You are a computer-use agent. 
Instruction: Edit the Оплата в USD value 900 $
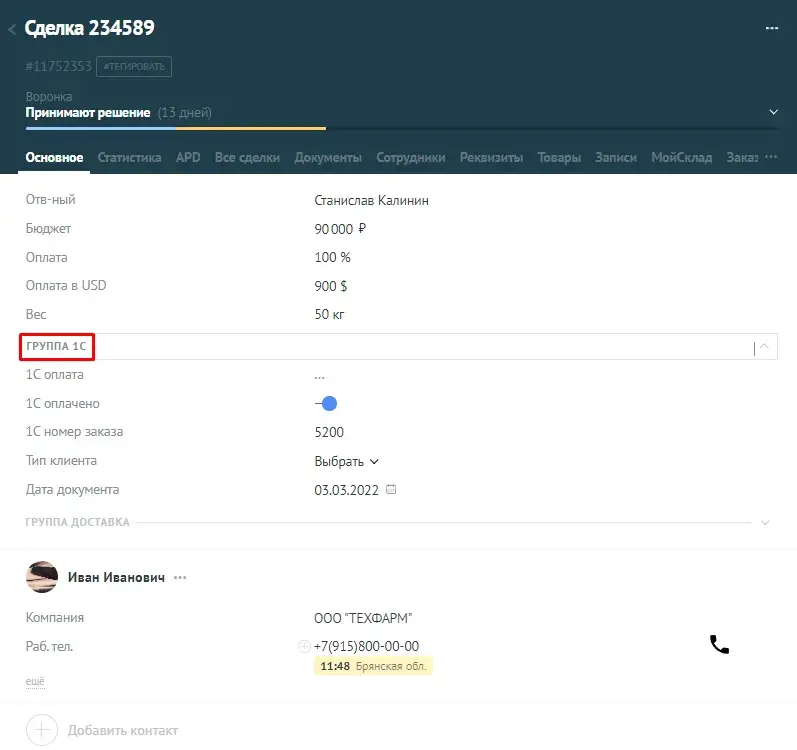pos(330,286)
